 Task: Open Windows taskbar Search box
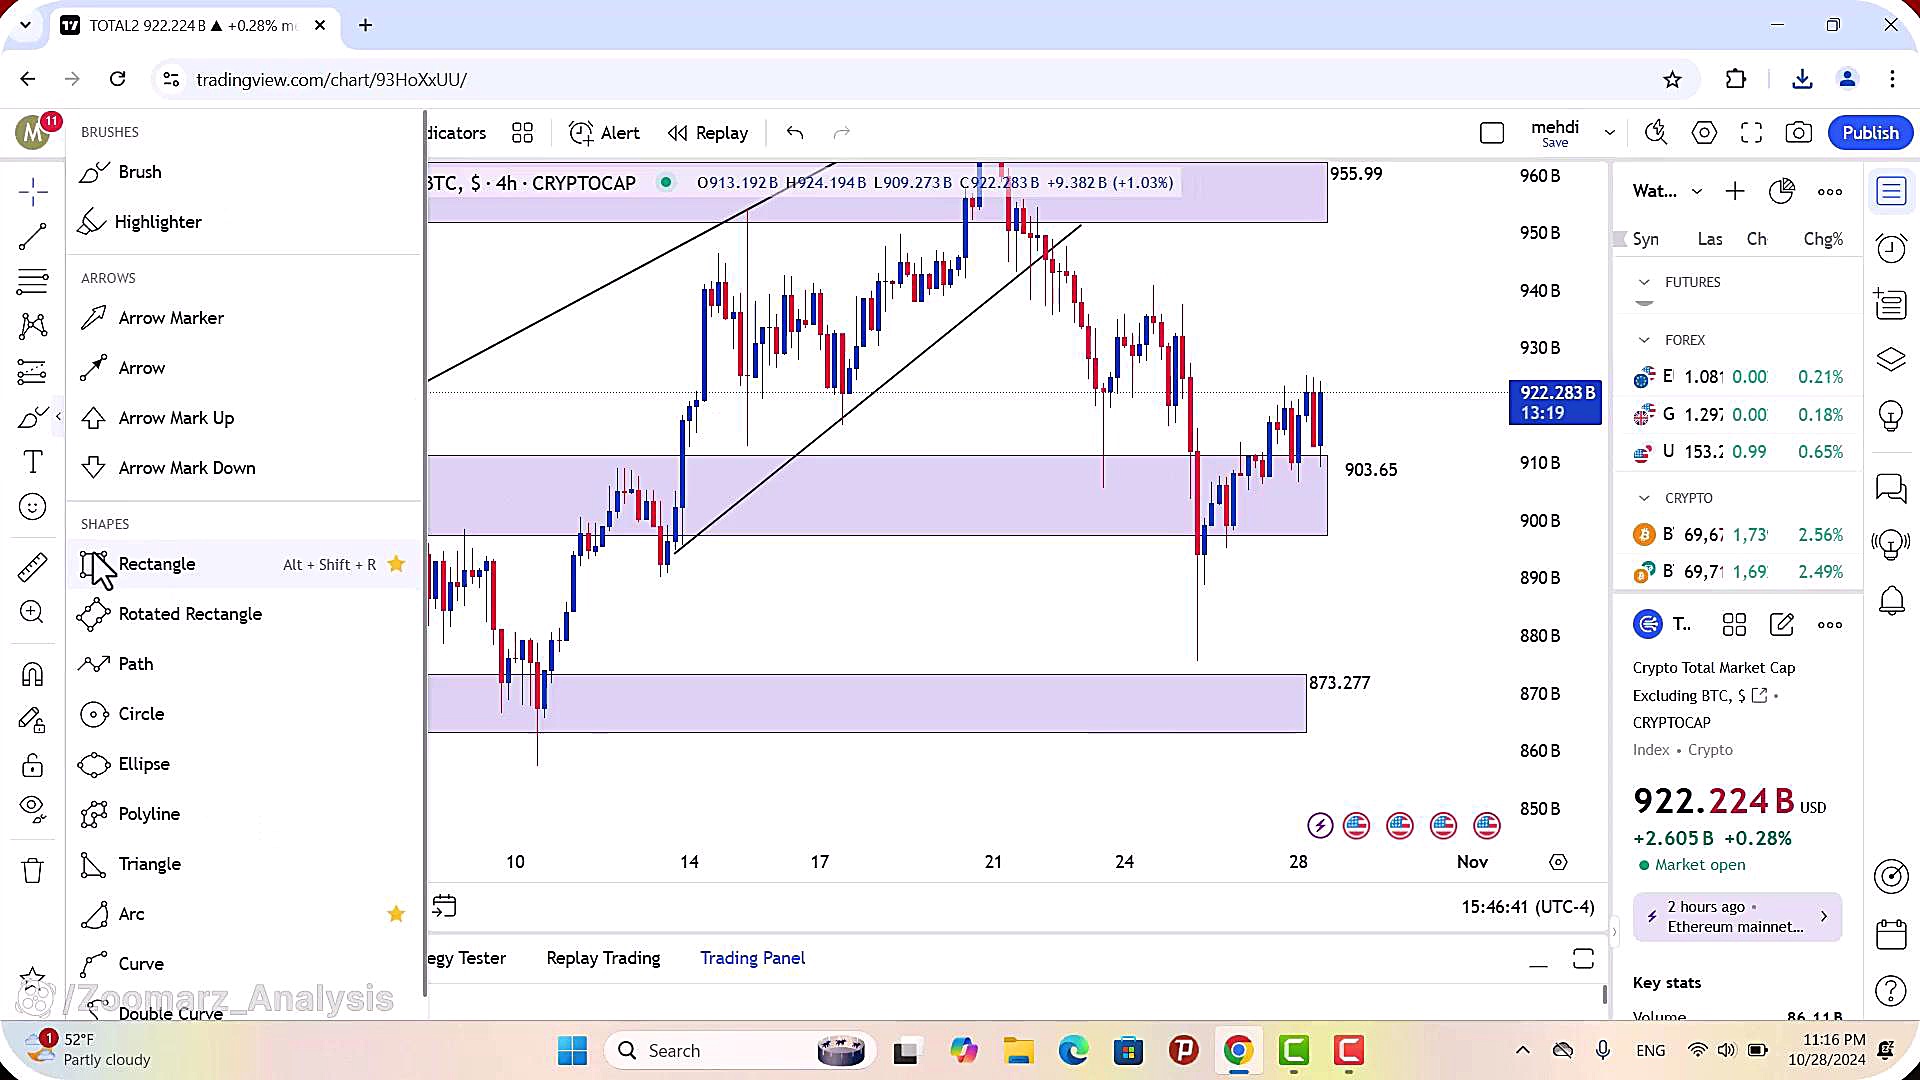point(740,1051)
